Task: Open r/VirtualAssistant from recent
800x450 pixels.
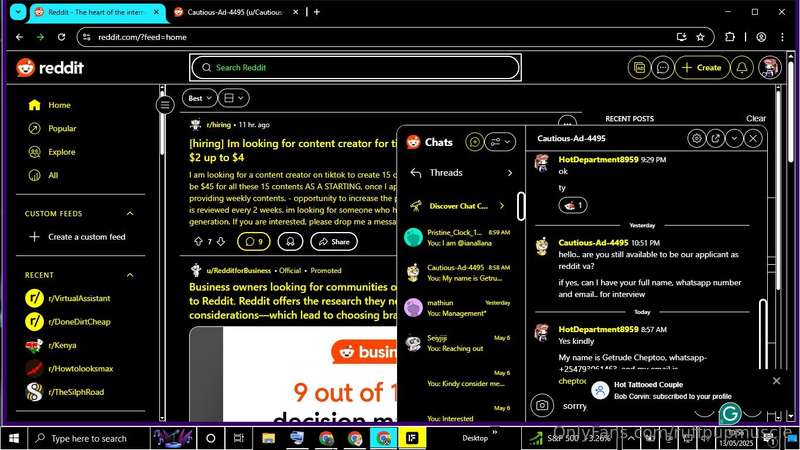Action: tap(81, 298)
